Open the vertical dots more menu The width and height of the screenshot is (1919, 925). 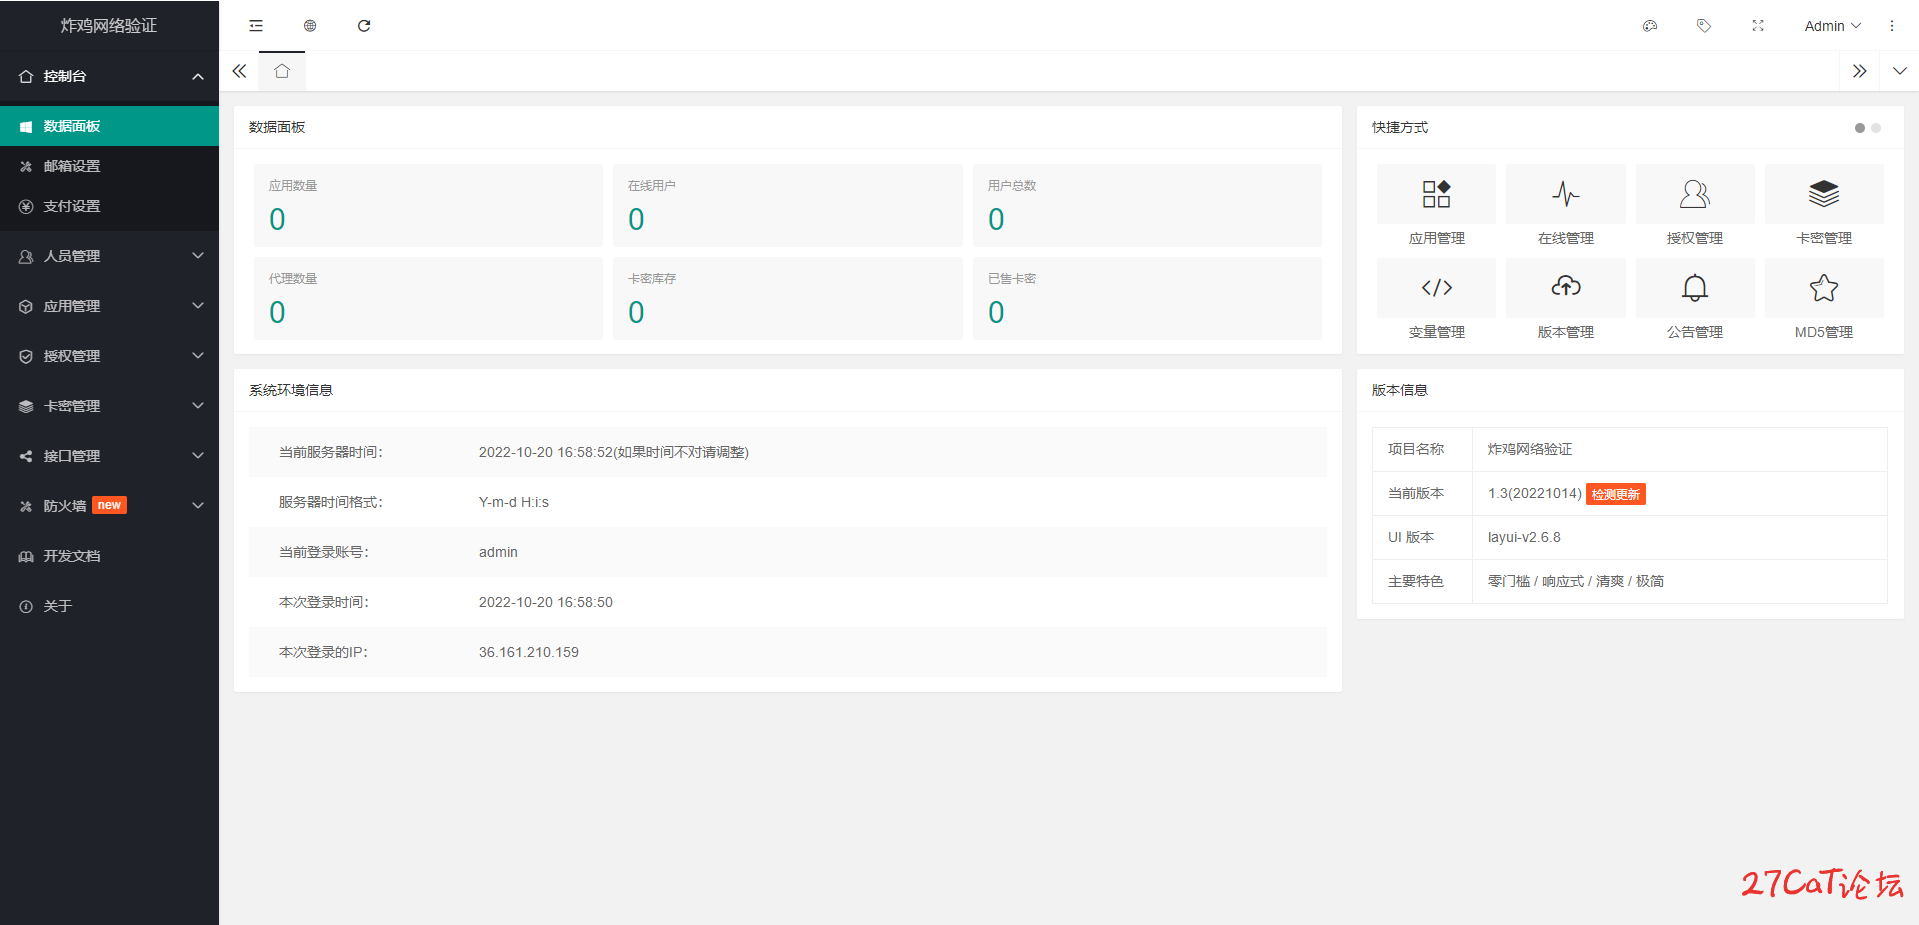(x=1892, y=26)
